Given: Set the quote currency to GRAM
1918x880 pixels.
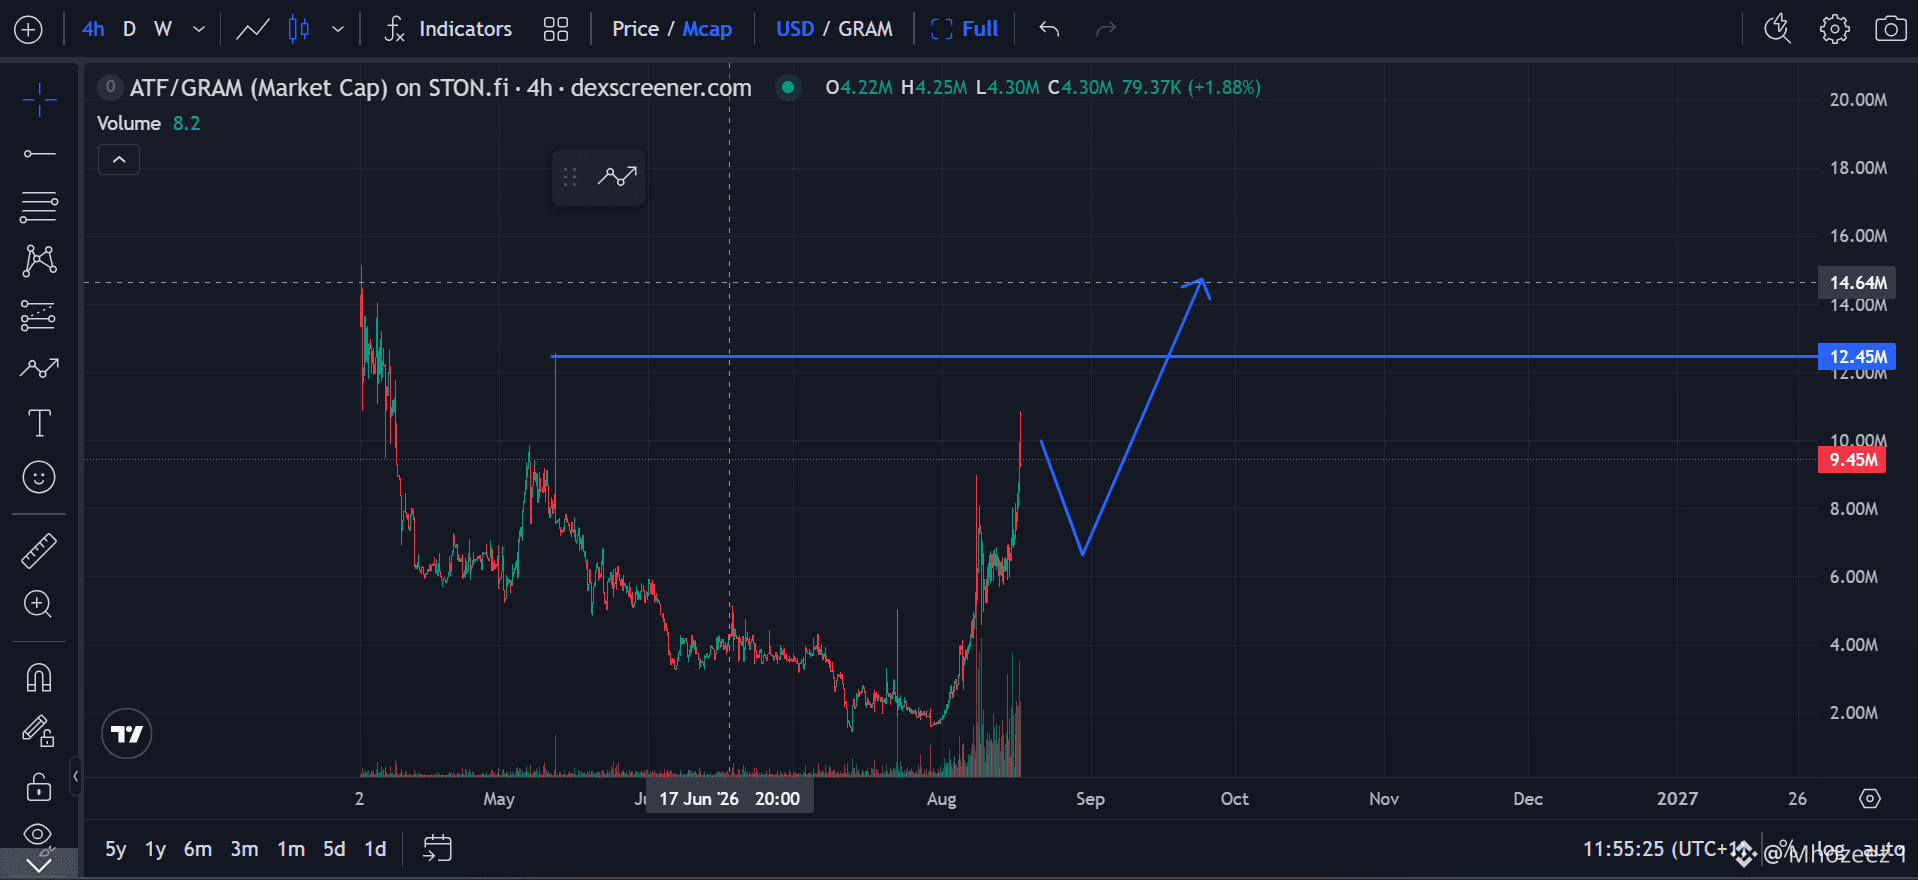Looking at the screenshot, I should pos(865,29).
